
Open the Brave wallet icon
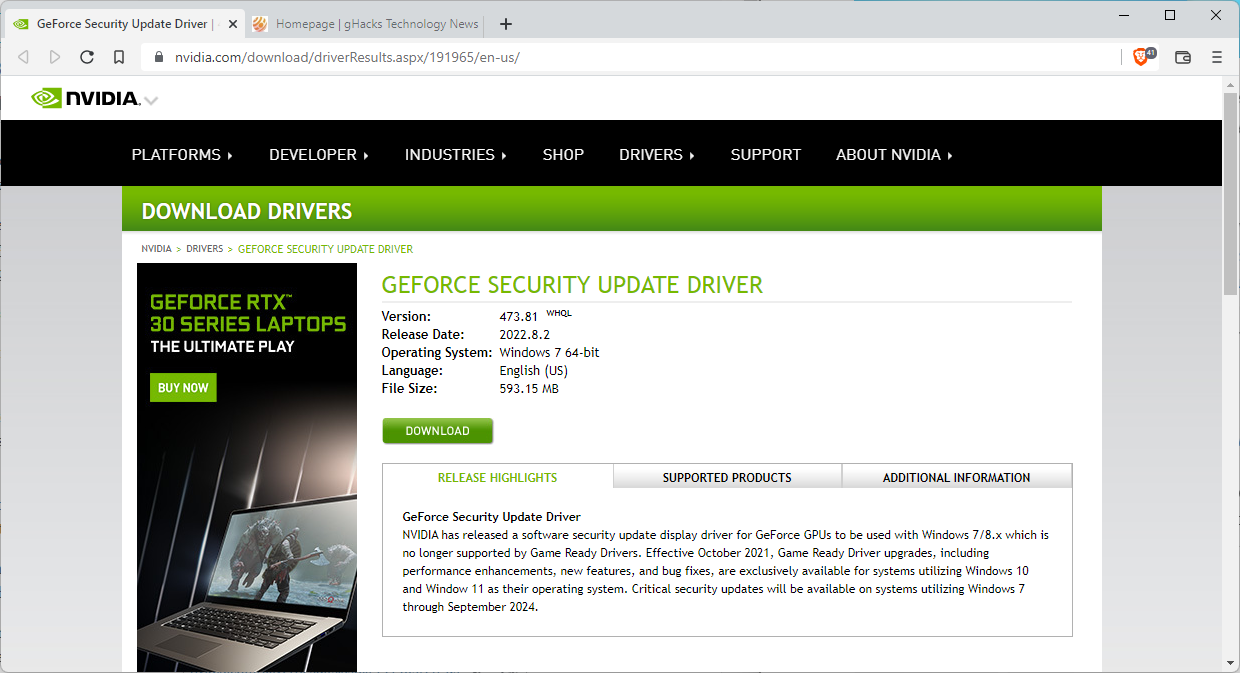1182,57
